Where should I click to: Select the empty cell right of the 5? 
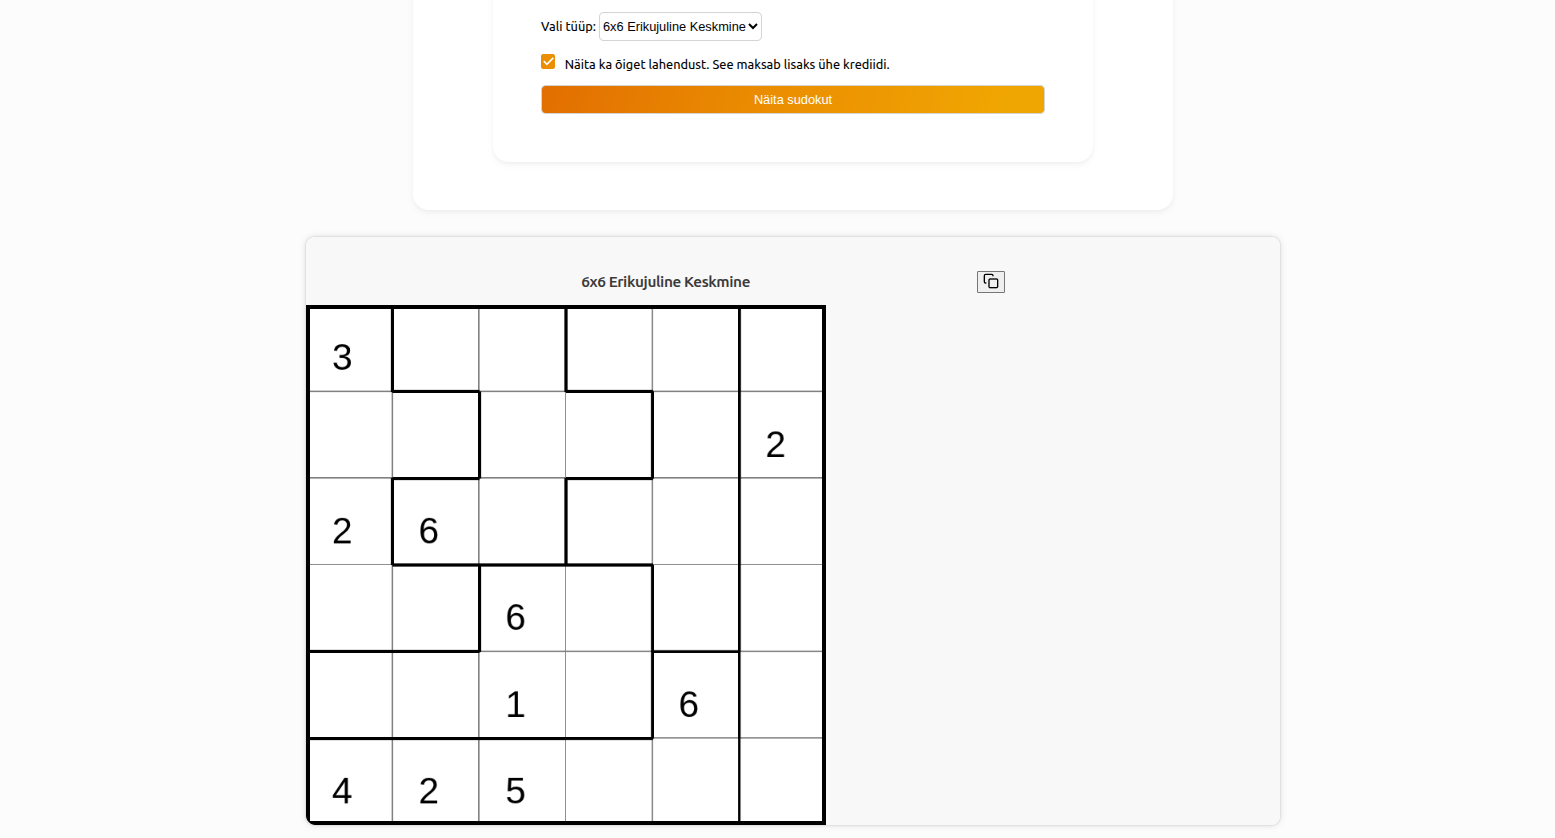pos(609,782)
